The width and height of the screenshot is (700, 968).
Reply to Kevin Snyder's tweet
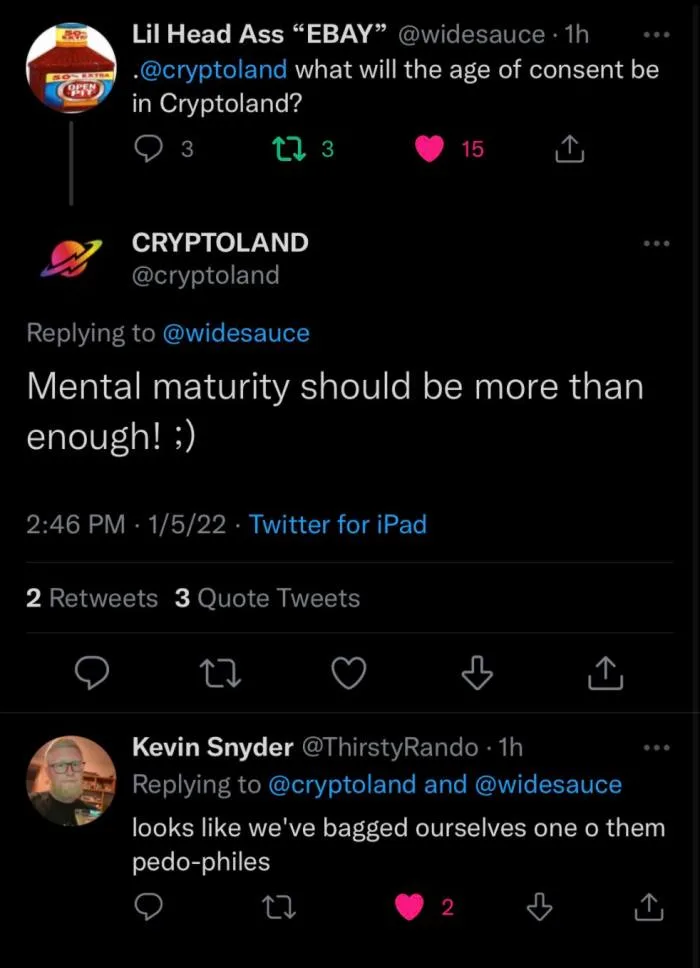coord(148,907)
